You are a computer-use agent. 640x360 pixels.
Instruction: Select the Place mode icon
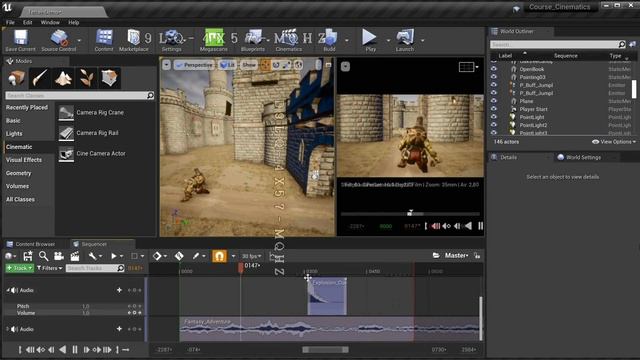click(x=17, y=78)
